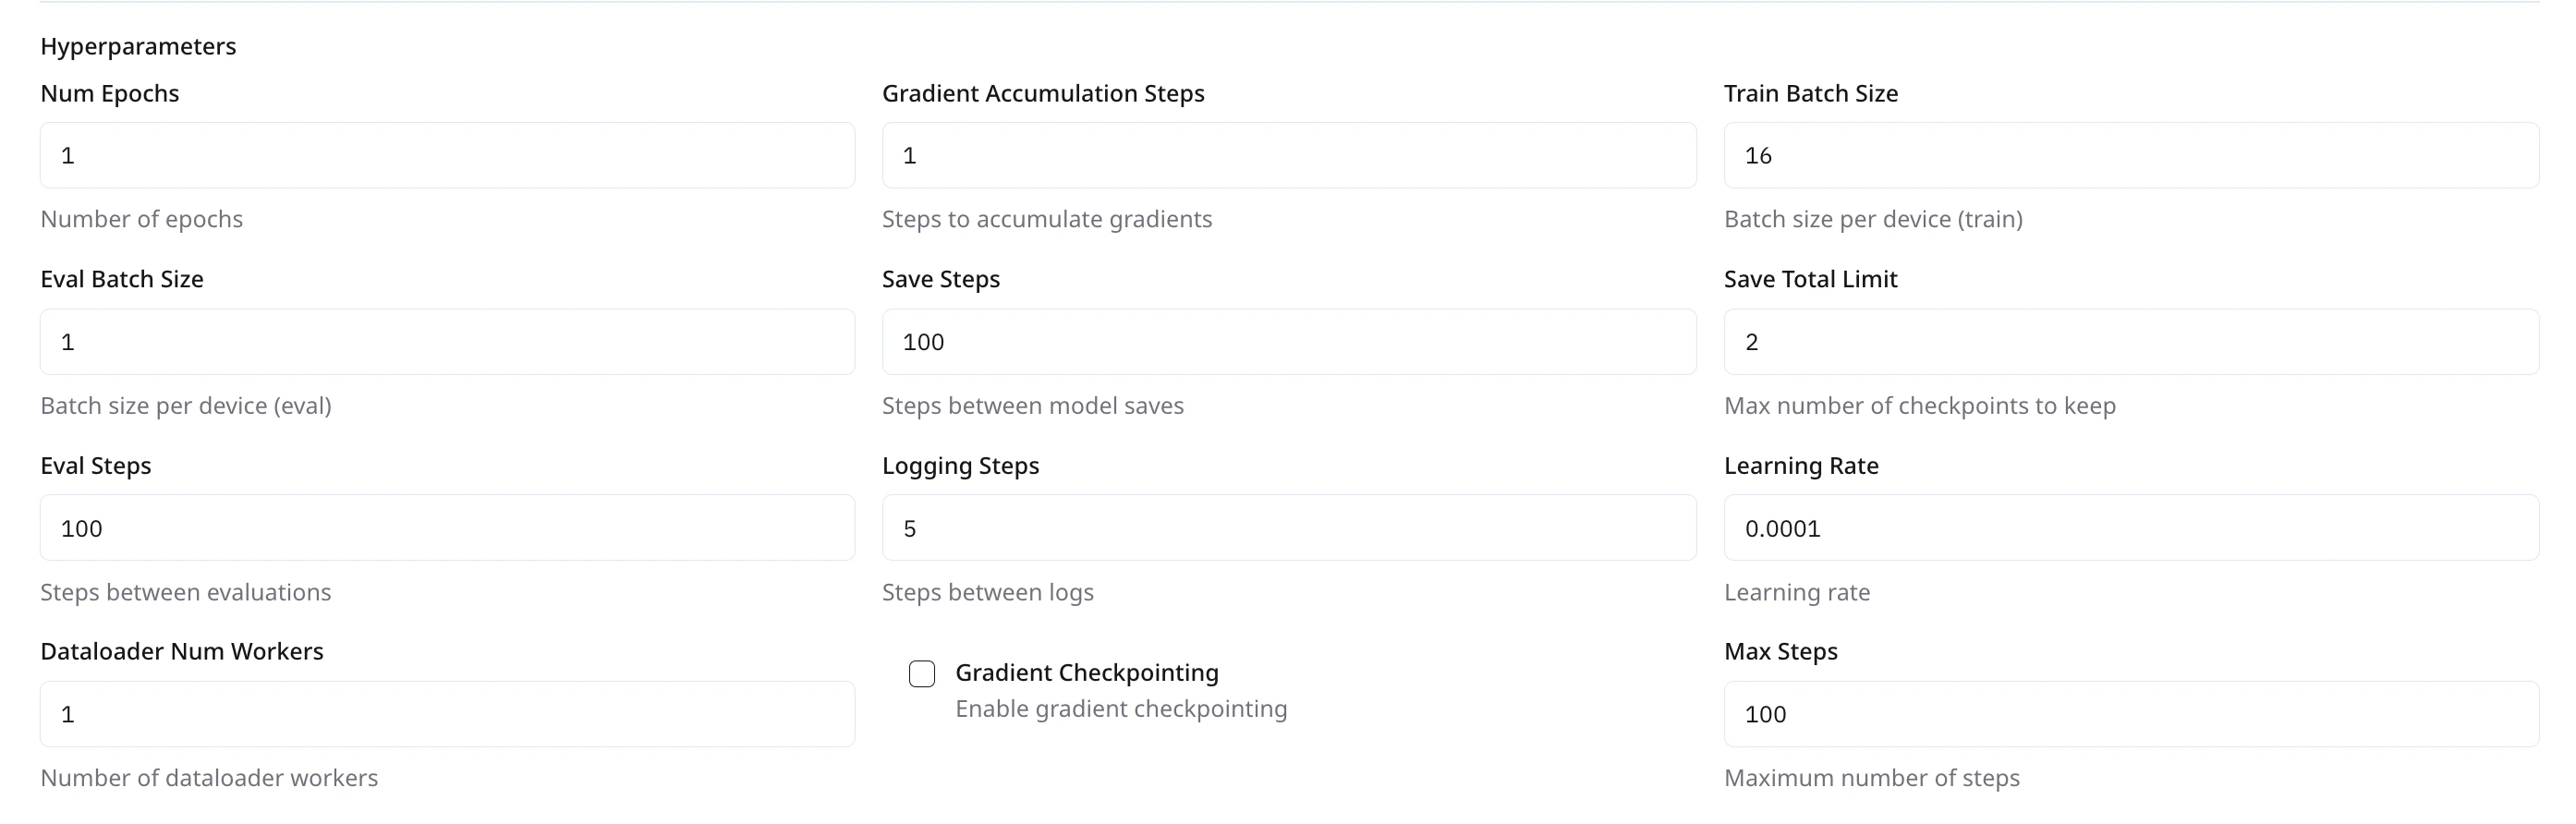2576x824 pixels.
Task: Edit the Save Steps value
Action: (1289, 342)
